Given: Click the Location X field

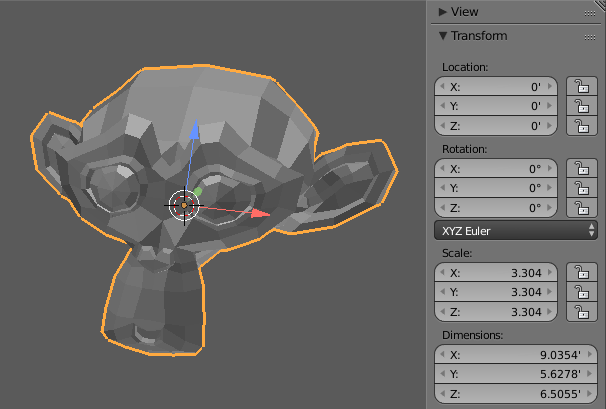Looking at the screenshot, I should click(496, 87).
